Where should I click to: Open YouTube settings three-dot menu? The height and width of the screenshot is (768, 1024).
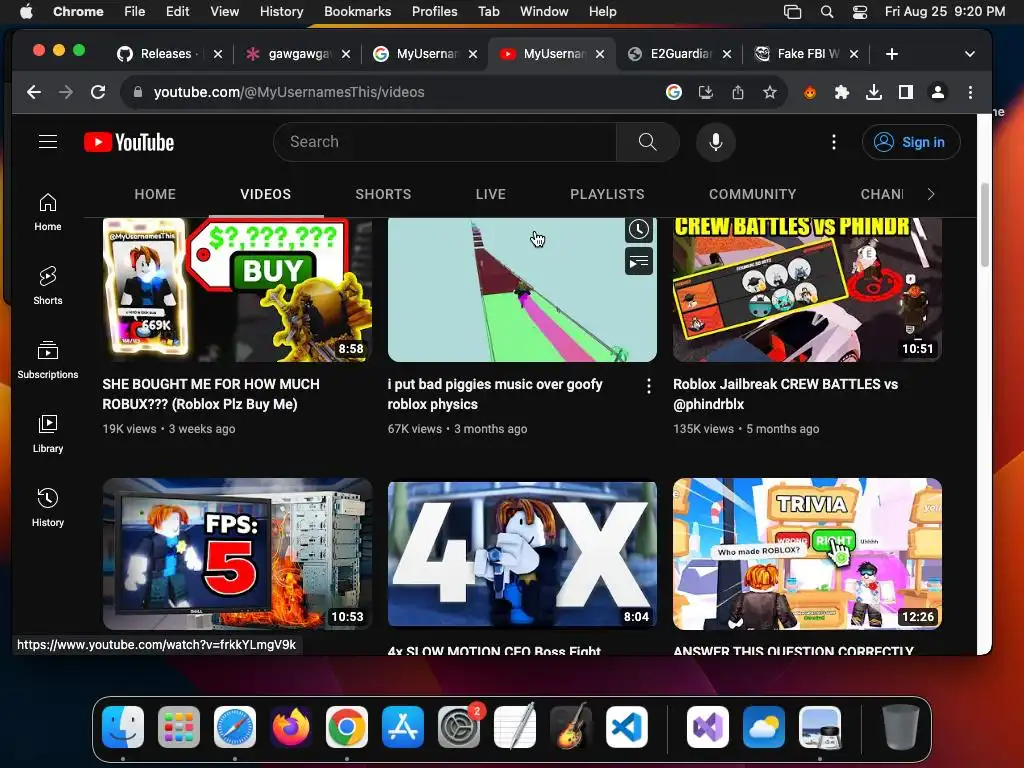pos(833,142)
